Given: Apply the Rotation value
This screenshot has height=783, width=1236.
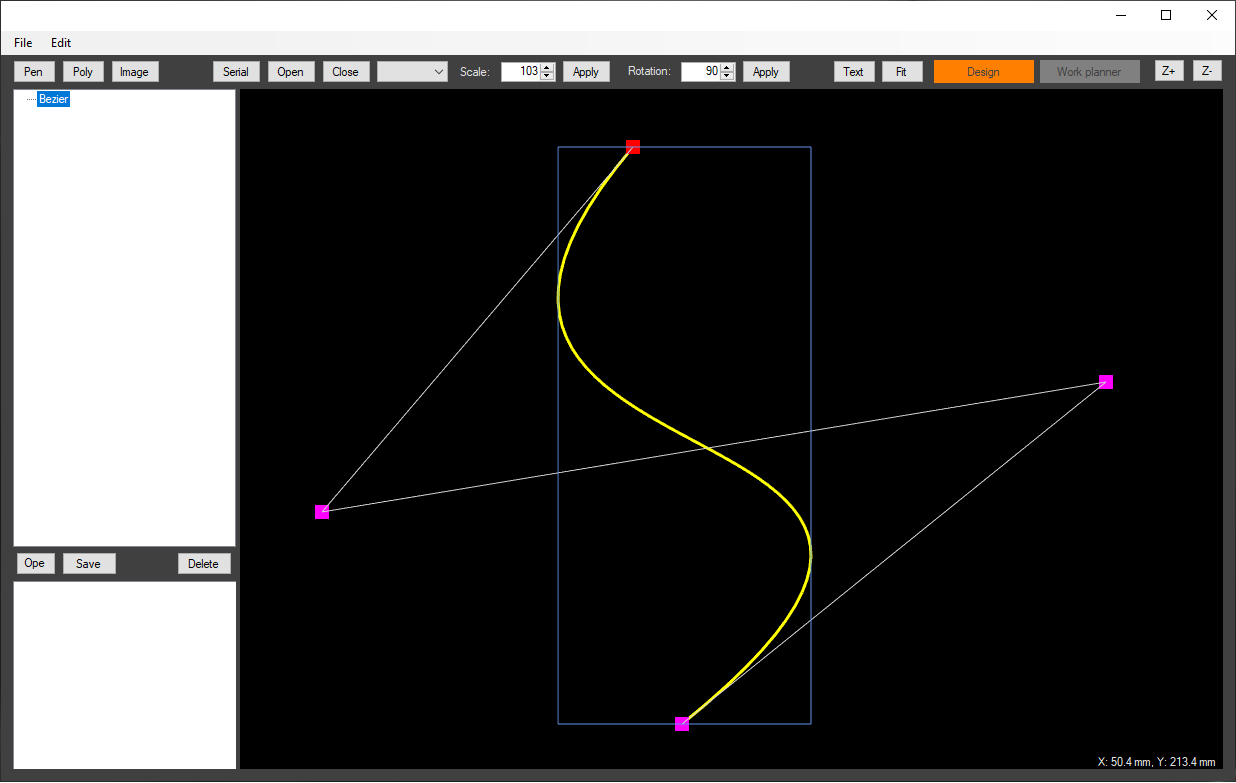Looking at the screenshot, I should (766, 71).
